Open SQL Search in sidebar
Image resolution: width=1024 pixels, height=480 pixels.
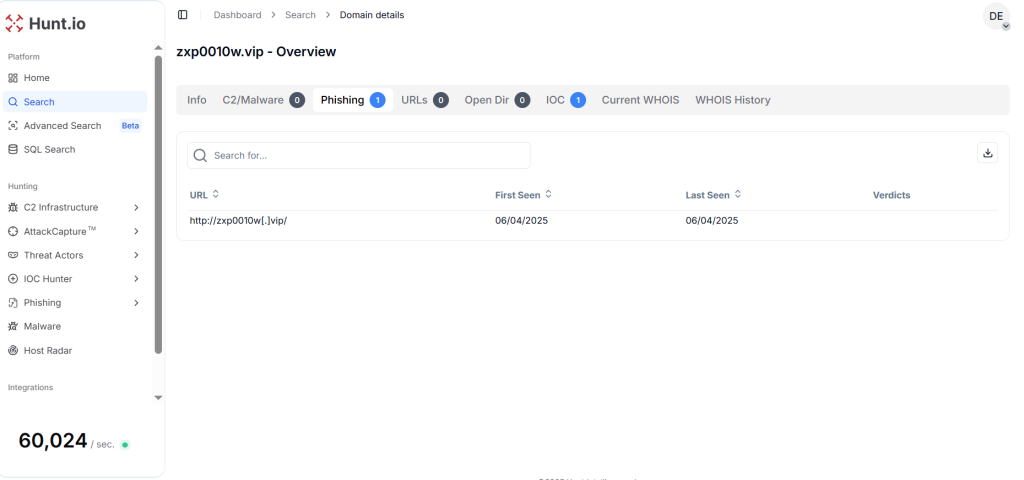click(49, 150)
